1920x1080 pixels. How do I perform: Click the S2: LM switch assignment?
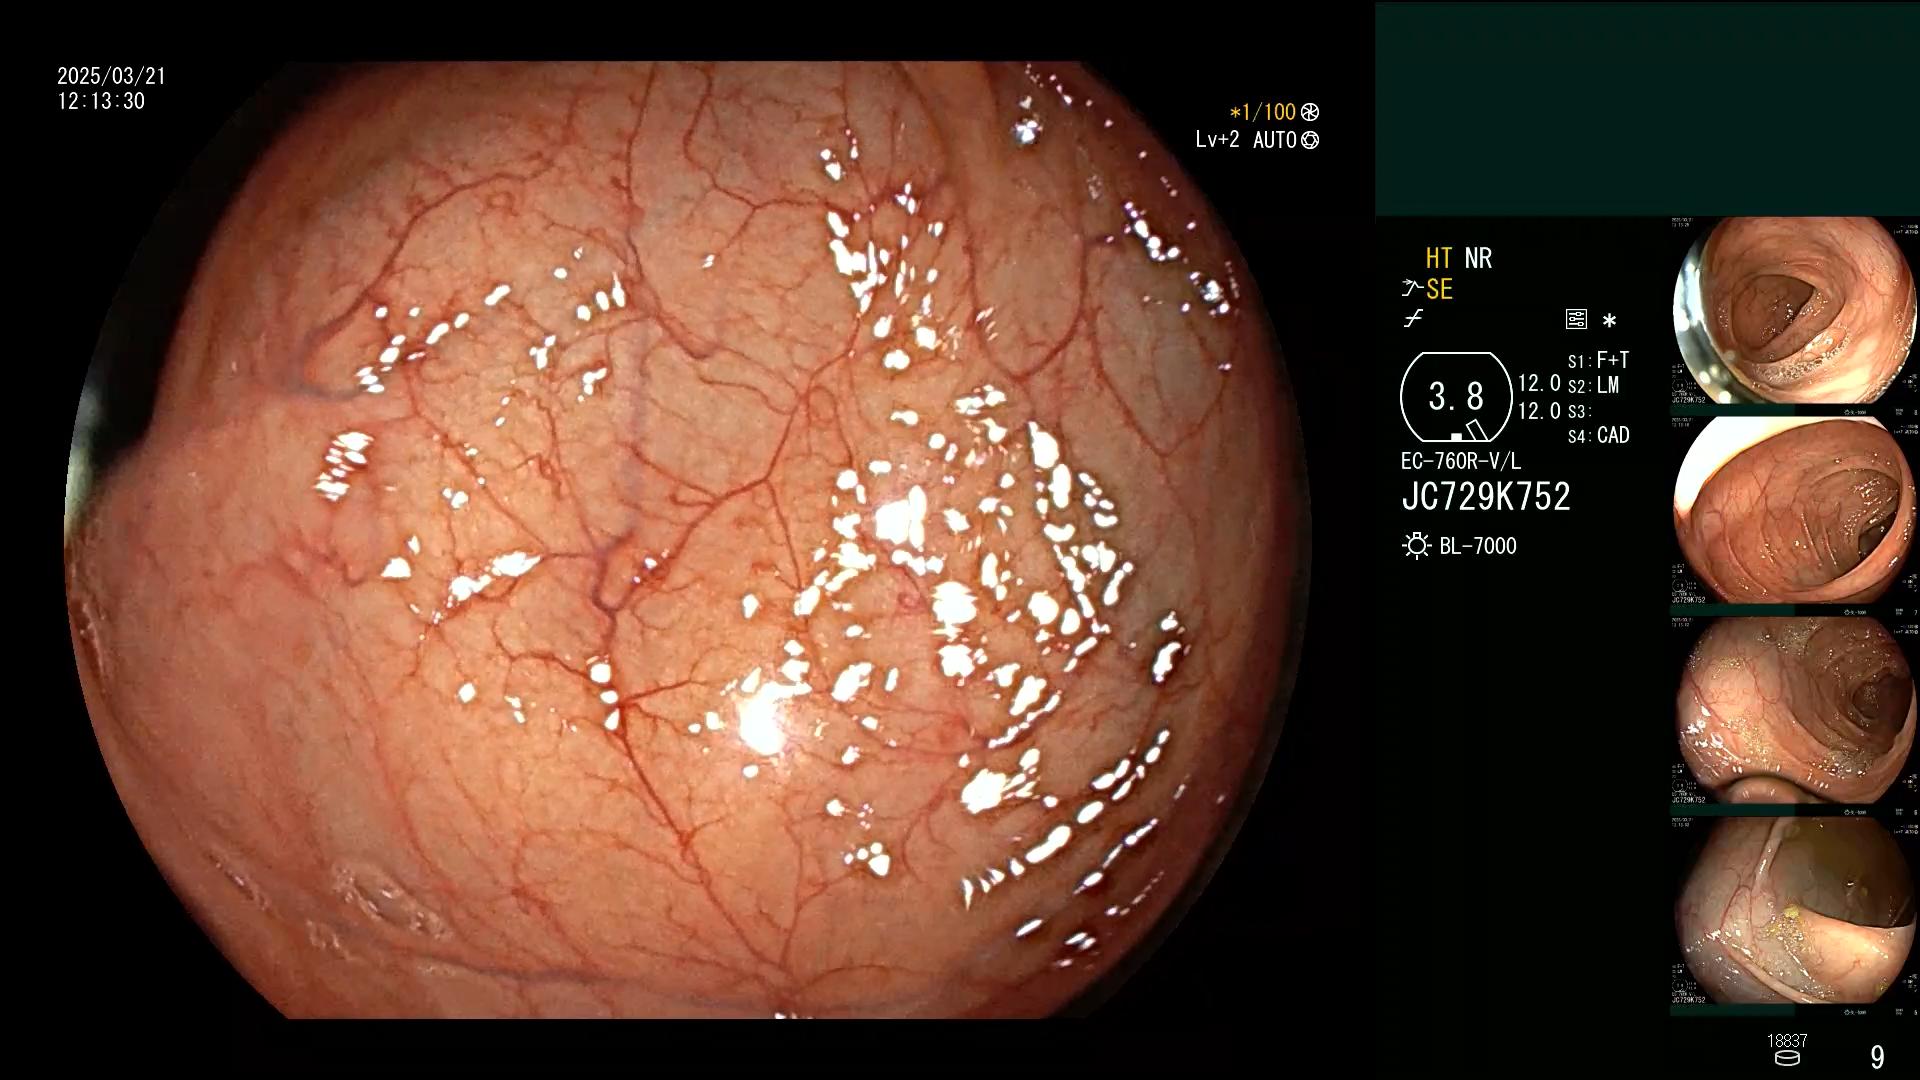[x=1593, y=385]
